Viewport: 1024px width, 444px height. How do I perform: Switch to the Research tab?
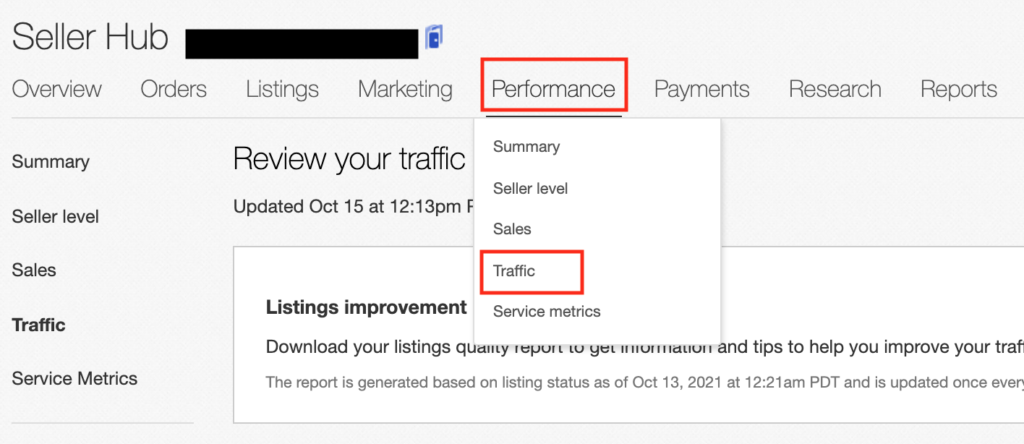click(835, 89)
